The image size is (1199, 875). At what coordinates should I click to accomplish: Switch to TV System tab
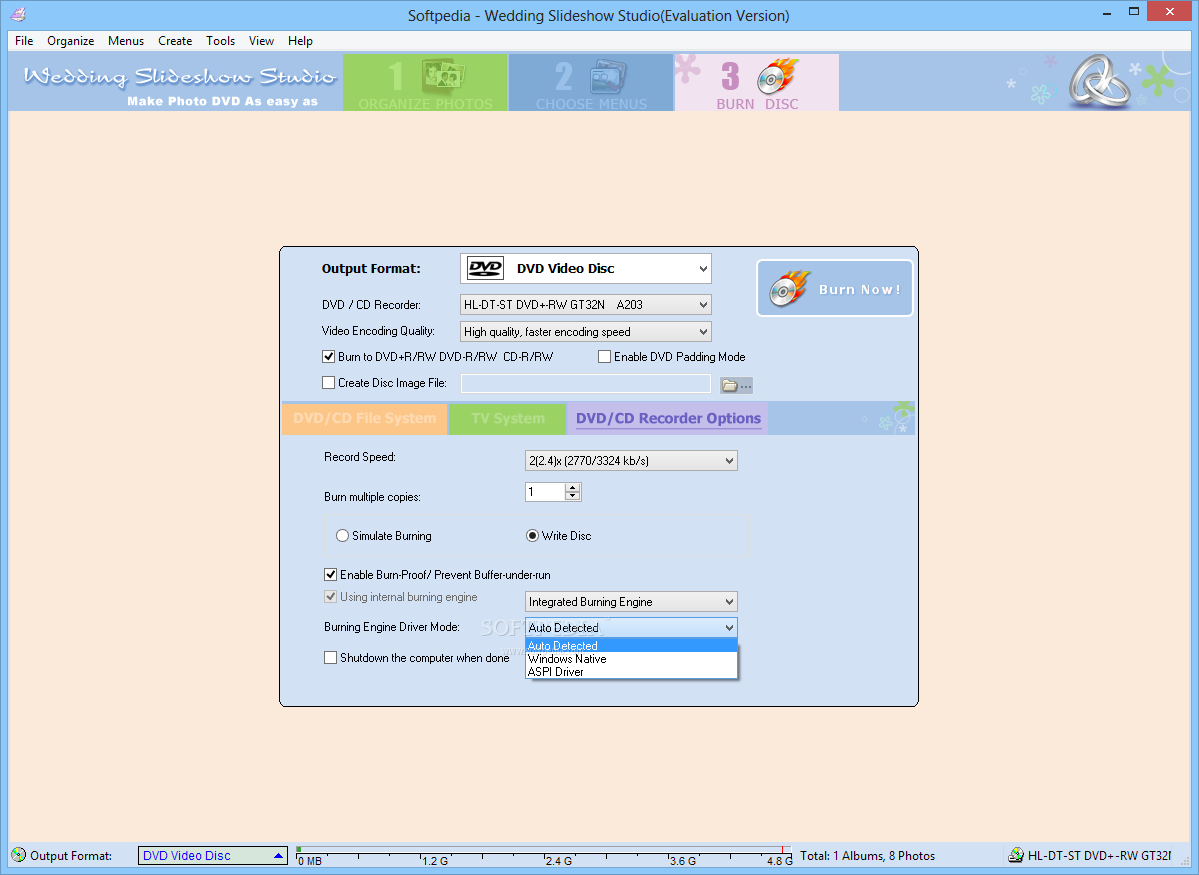coord(508,418)
